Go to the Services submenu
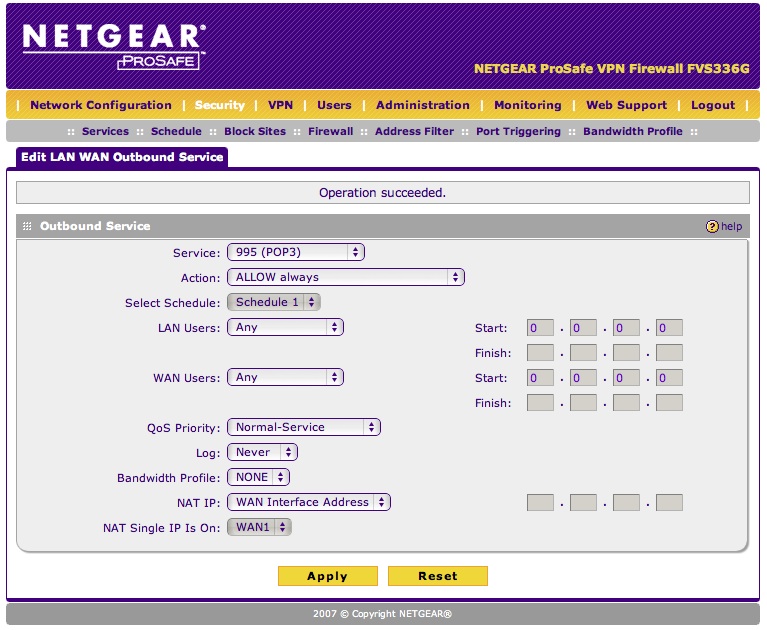 tap(105, 132)
